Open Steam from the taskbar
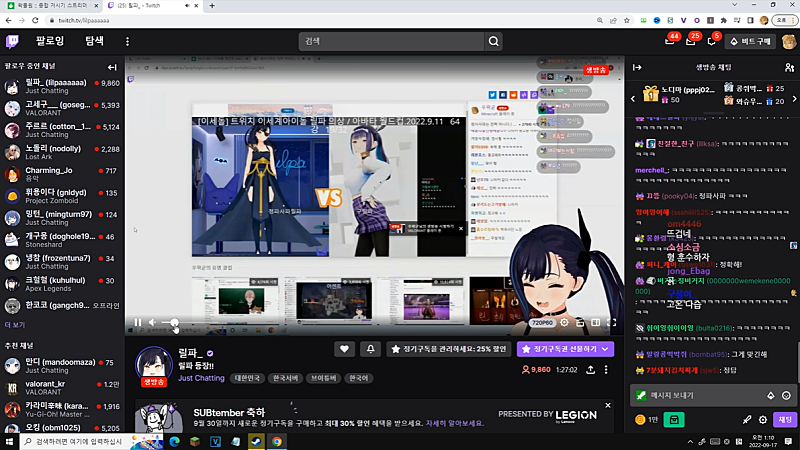Screen dimensions: 800x450 [256, 441]
